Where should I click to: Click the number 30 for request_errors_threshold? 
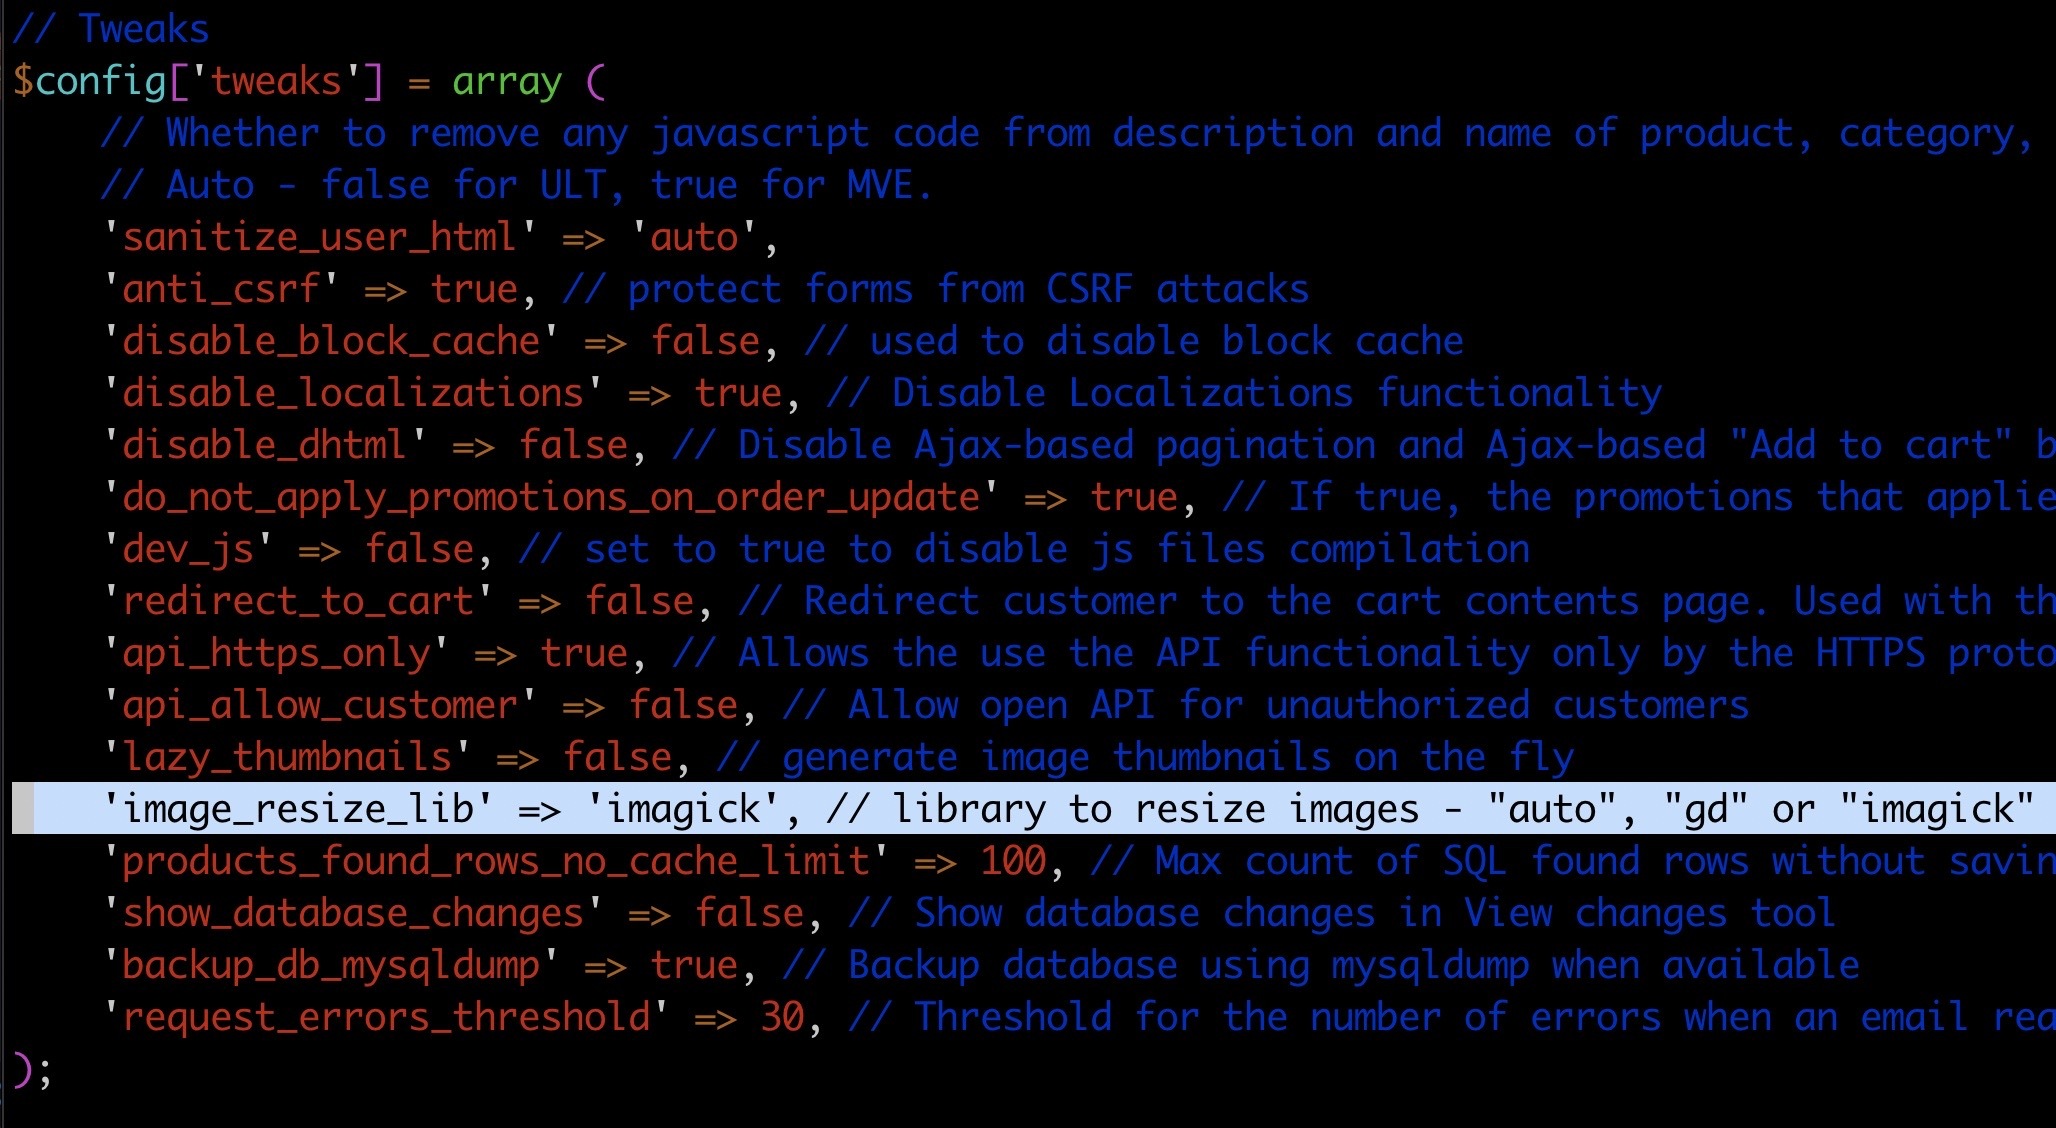[782, 1018]
